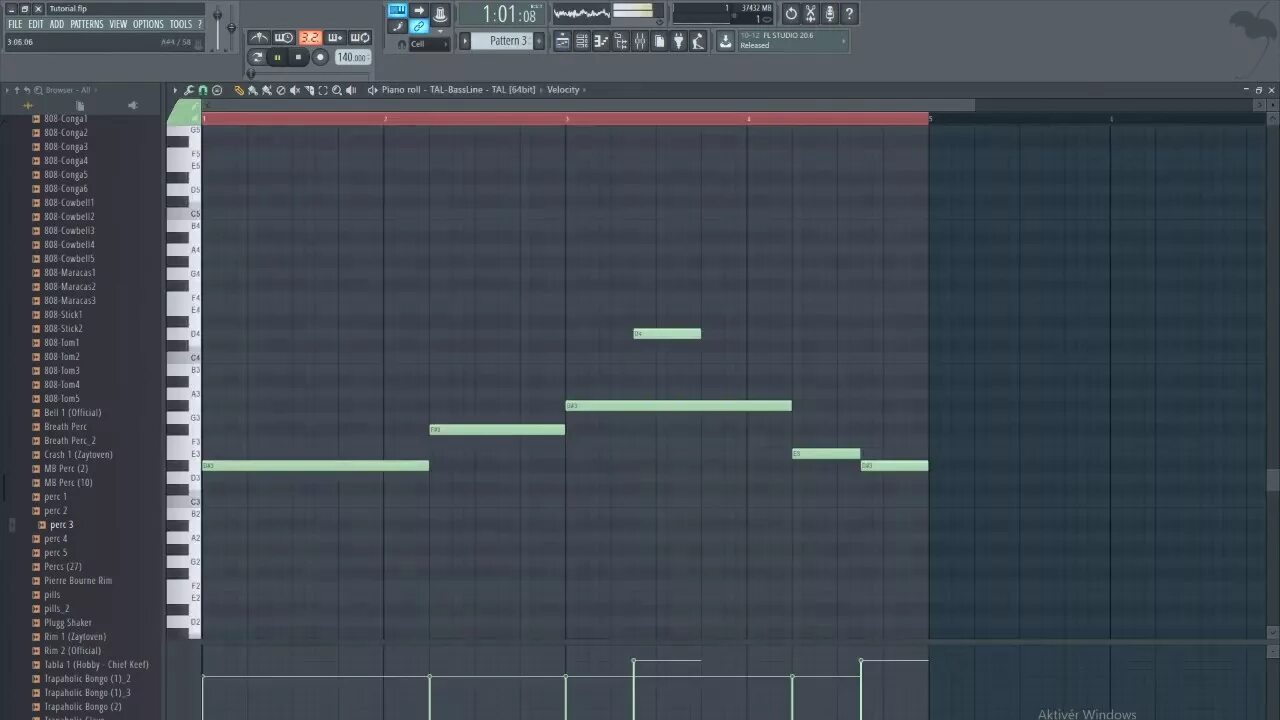Open the Mixer from the main toolbar

click(640, 41)
